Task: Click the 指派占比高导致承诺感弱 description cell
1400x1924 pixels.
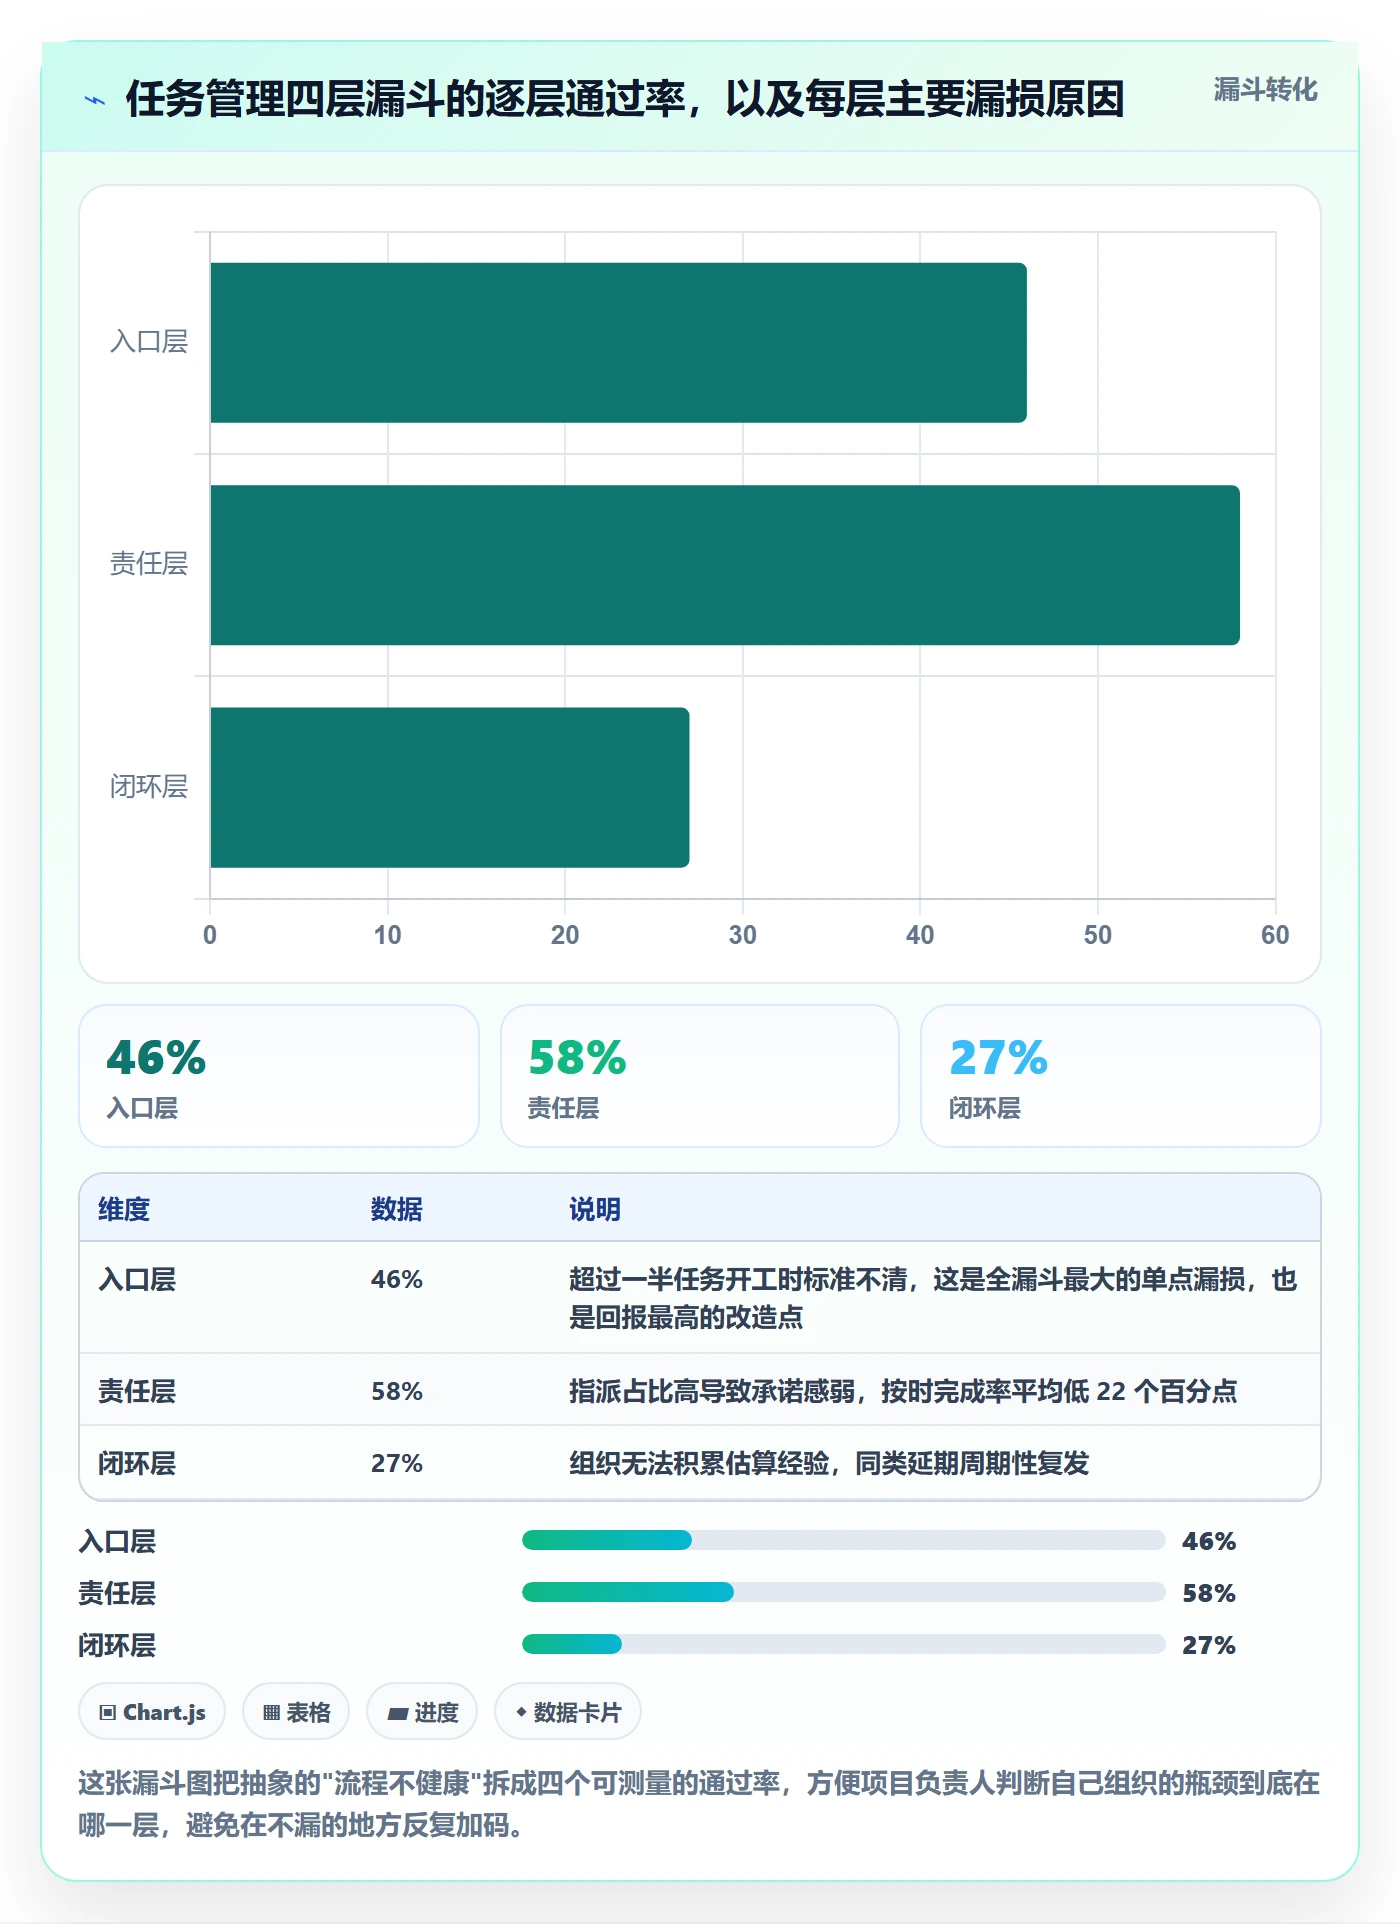Action: coord(903,1391)
